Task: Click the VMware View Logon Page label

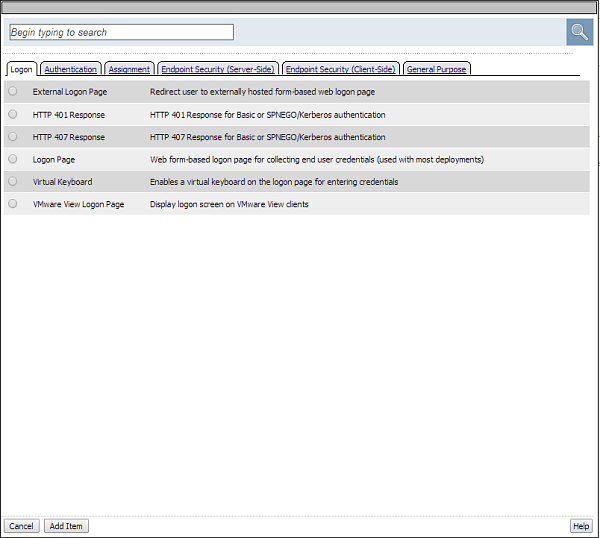Action: [x=78, y=204]
